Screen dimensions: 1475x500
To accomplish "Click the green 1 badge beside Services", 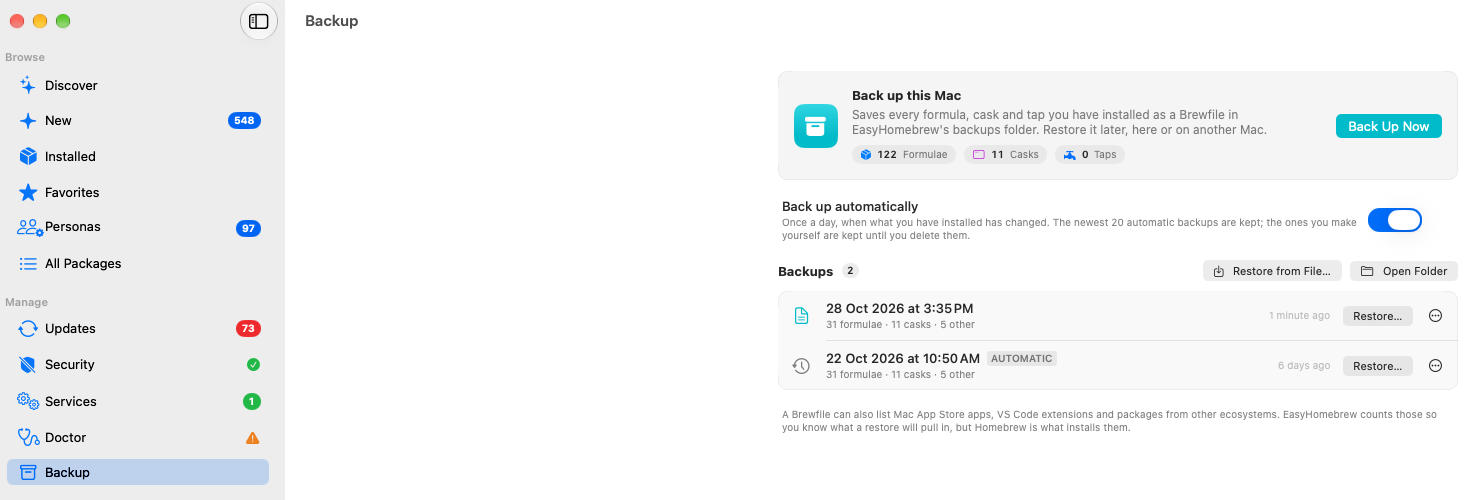I will click(x=252, y=401).
